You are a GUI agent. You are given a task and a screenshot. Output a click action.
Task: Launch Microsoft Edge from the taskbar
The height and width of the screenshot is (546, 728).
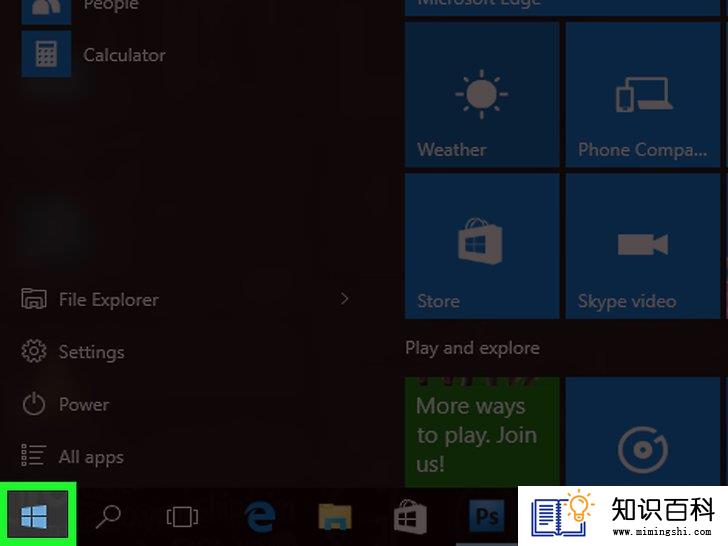[260, 516]
